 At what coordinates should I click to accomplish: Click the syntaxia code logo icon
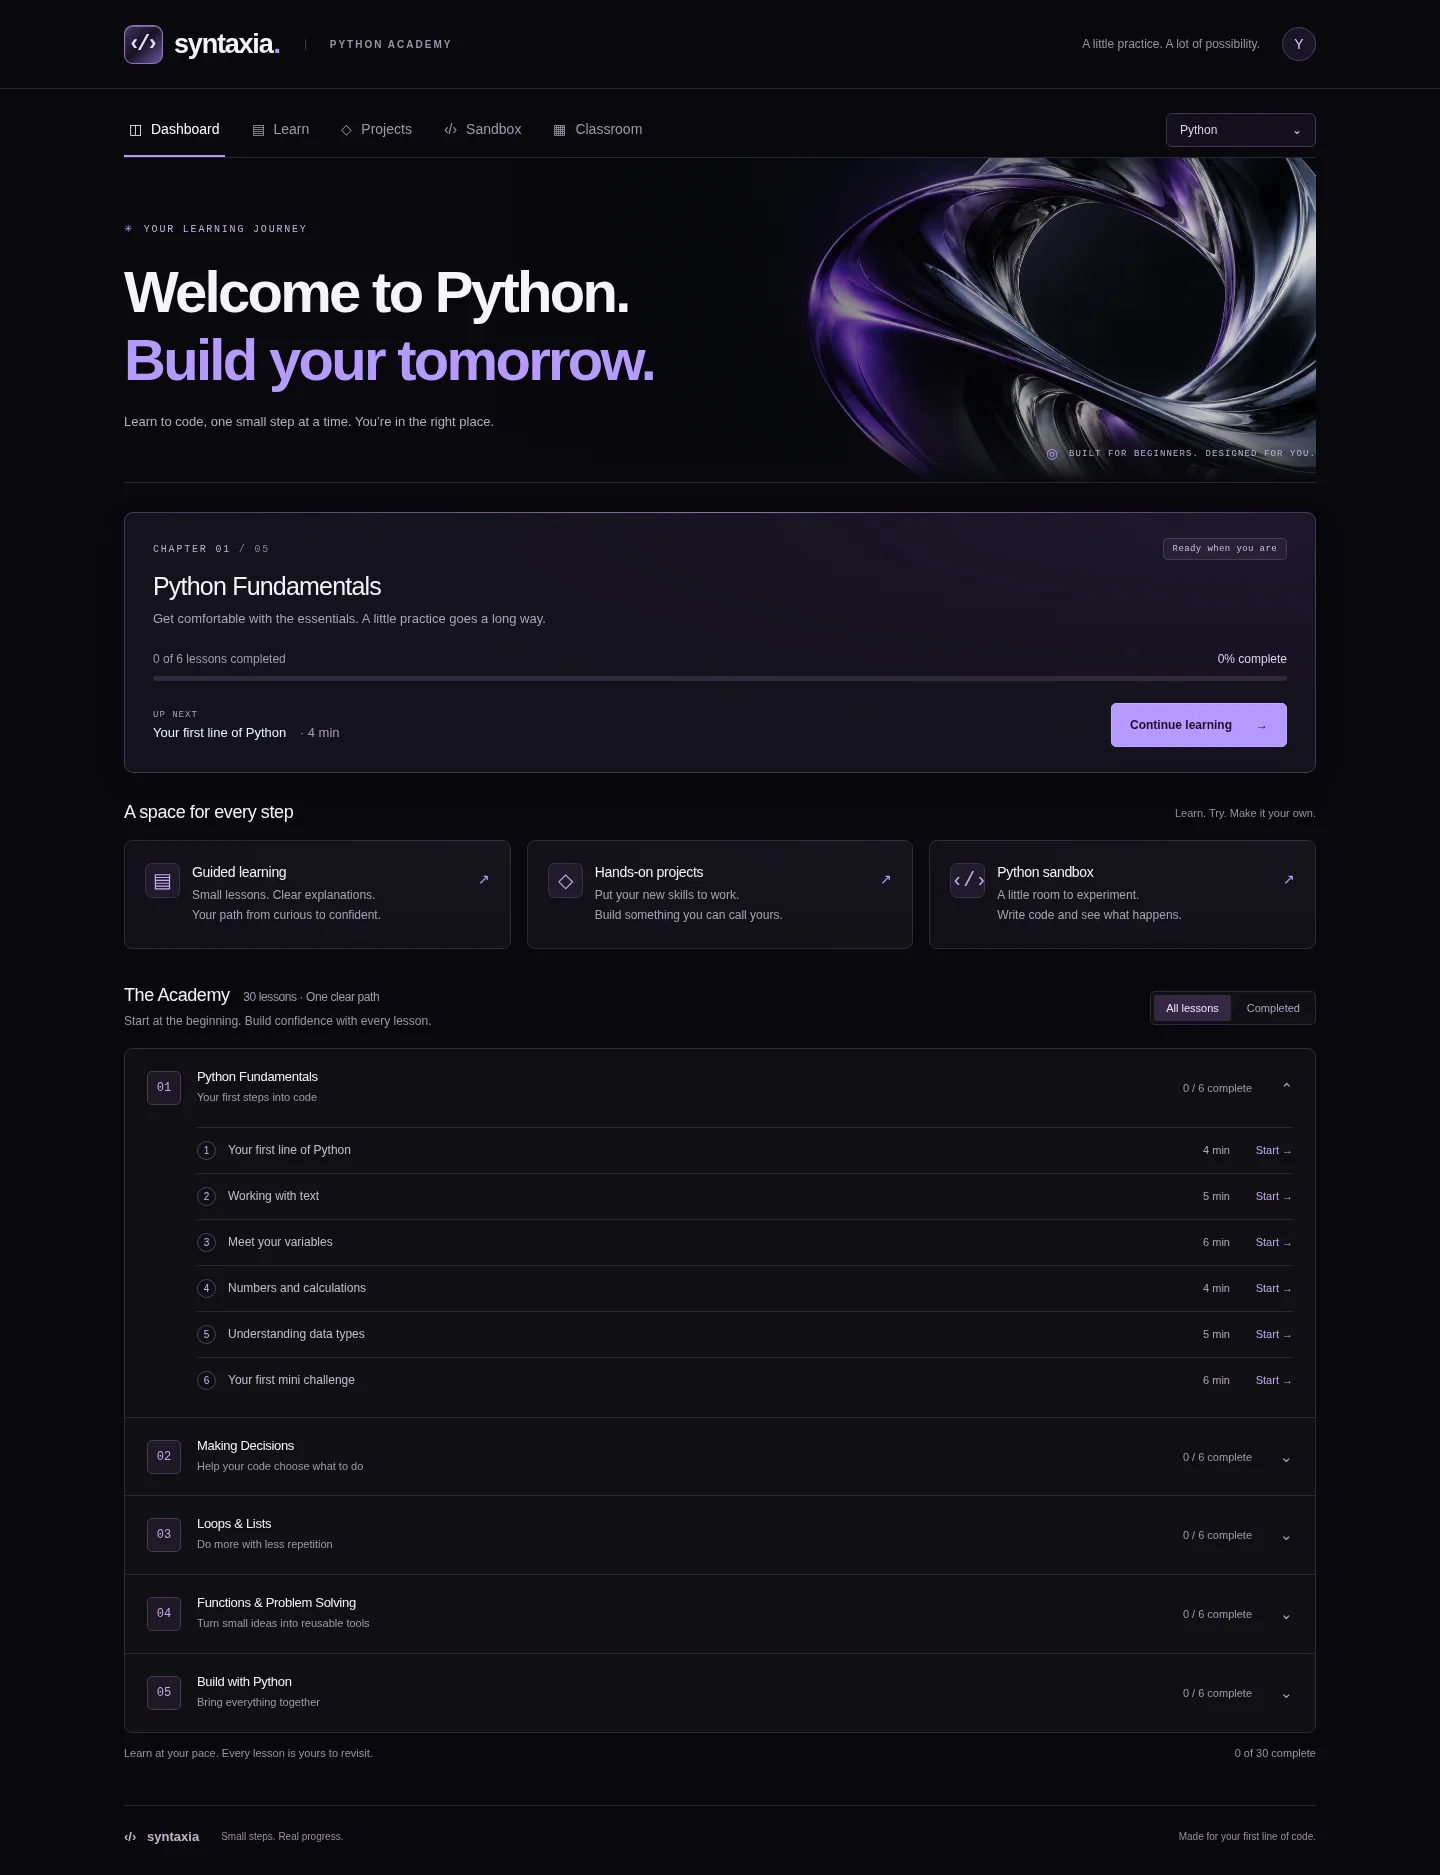coord(143,44)
